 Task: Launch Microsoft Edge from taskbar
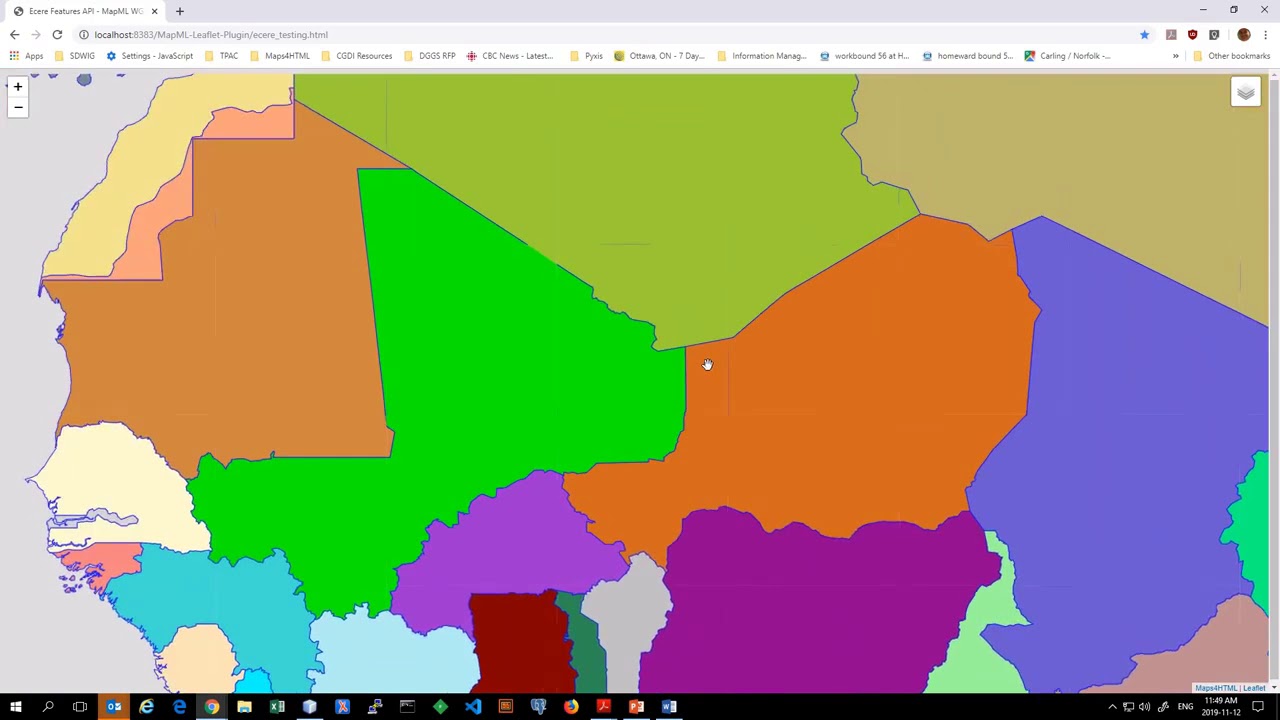pyautogui.click(x=180, y=707)
